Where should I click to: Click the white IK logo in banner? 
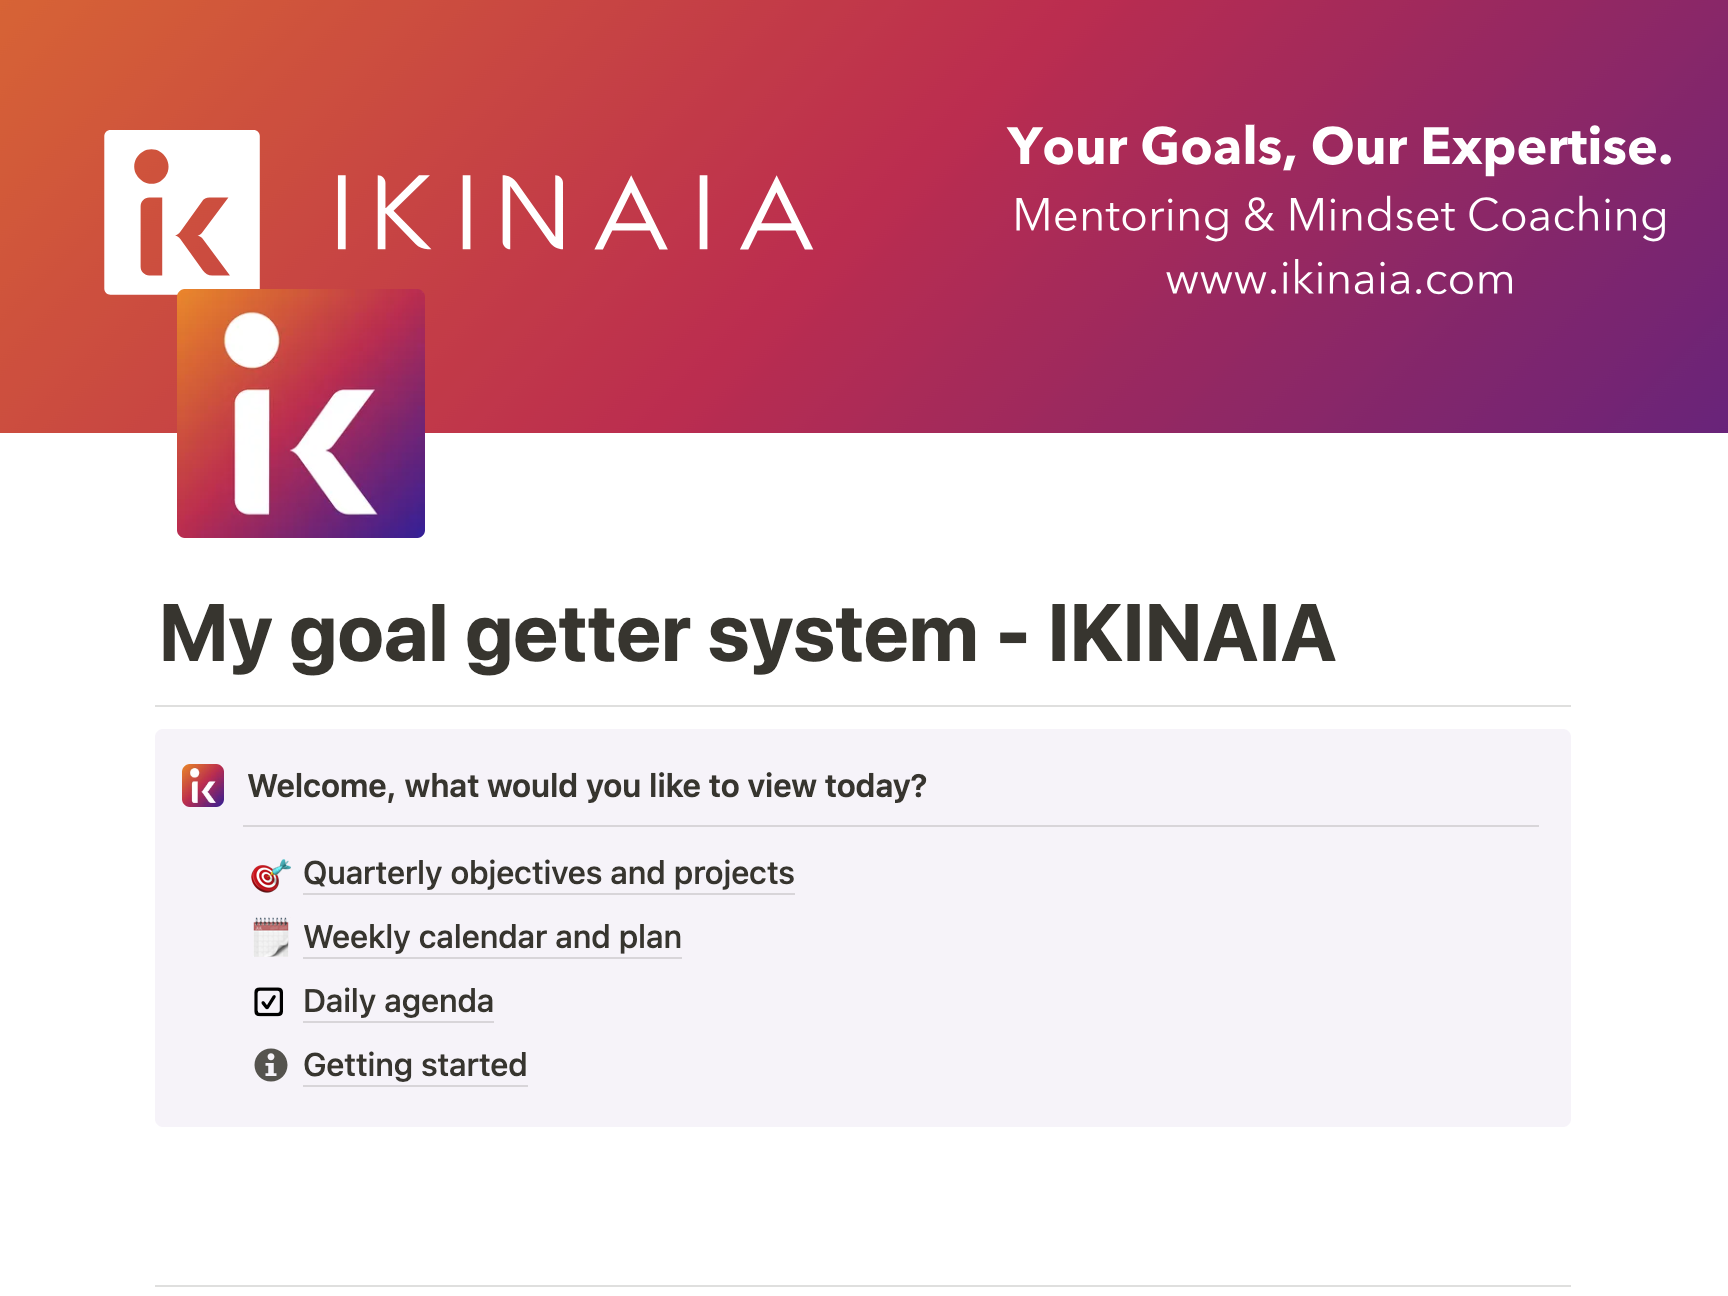(x=182, y=211)
